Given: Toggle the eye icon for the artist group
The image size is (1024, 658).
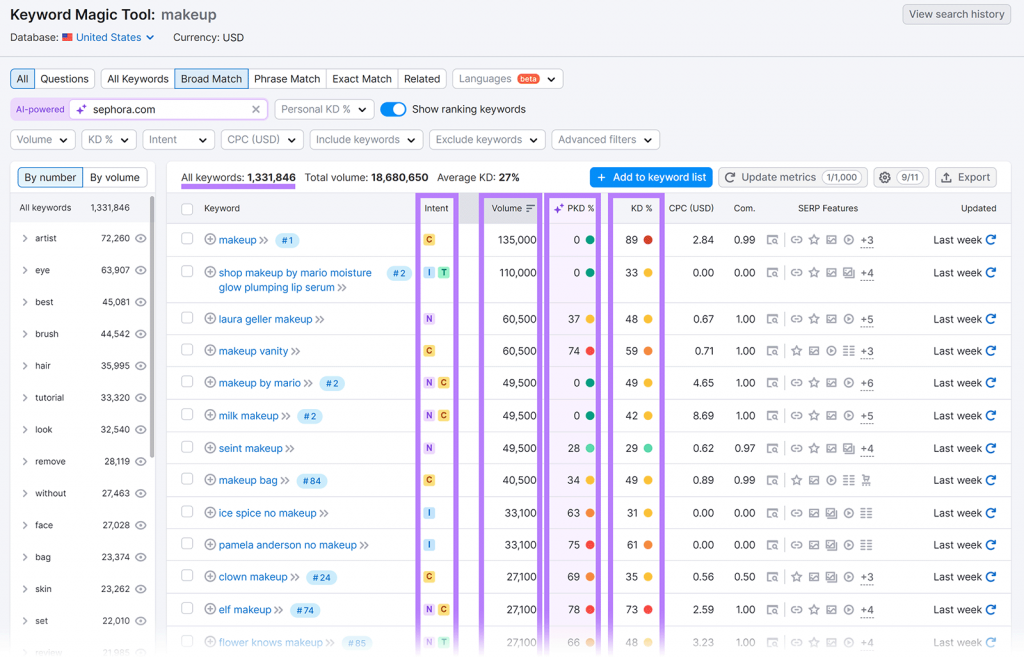Looking at the screenshot, I should [x=141, y=239].
